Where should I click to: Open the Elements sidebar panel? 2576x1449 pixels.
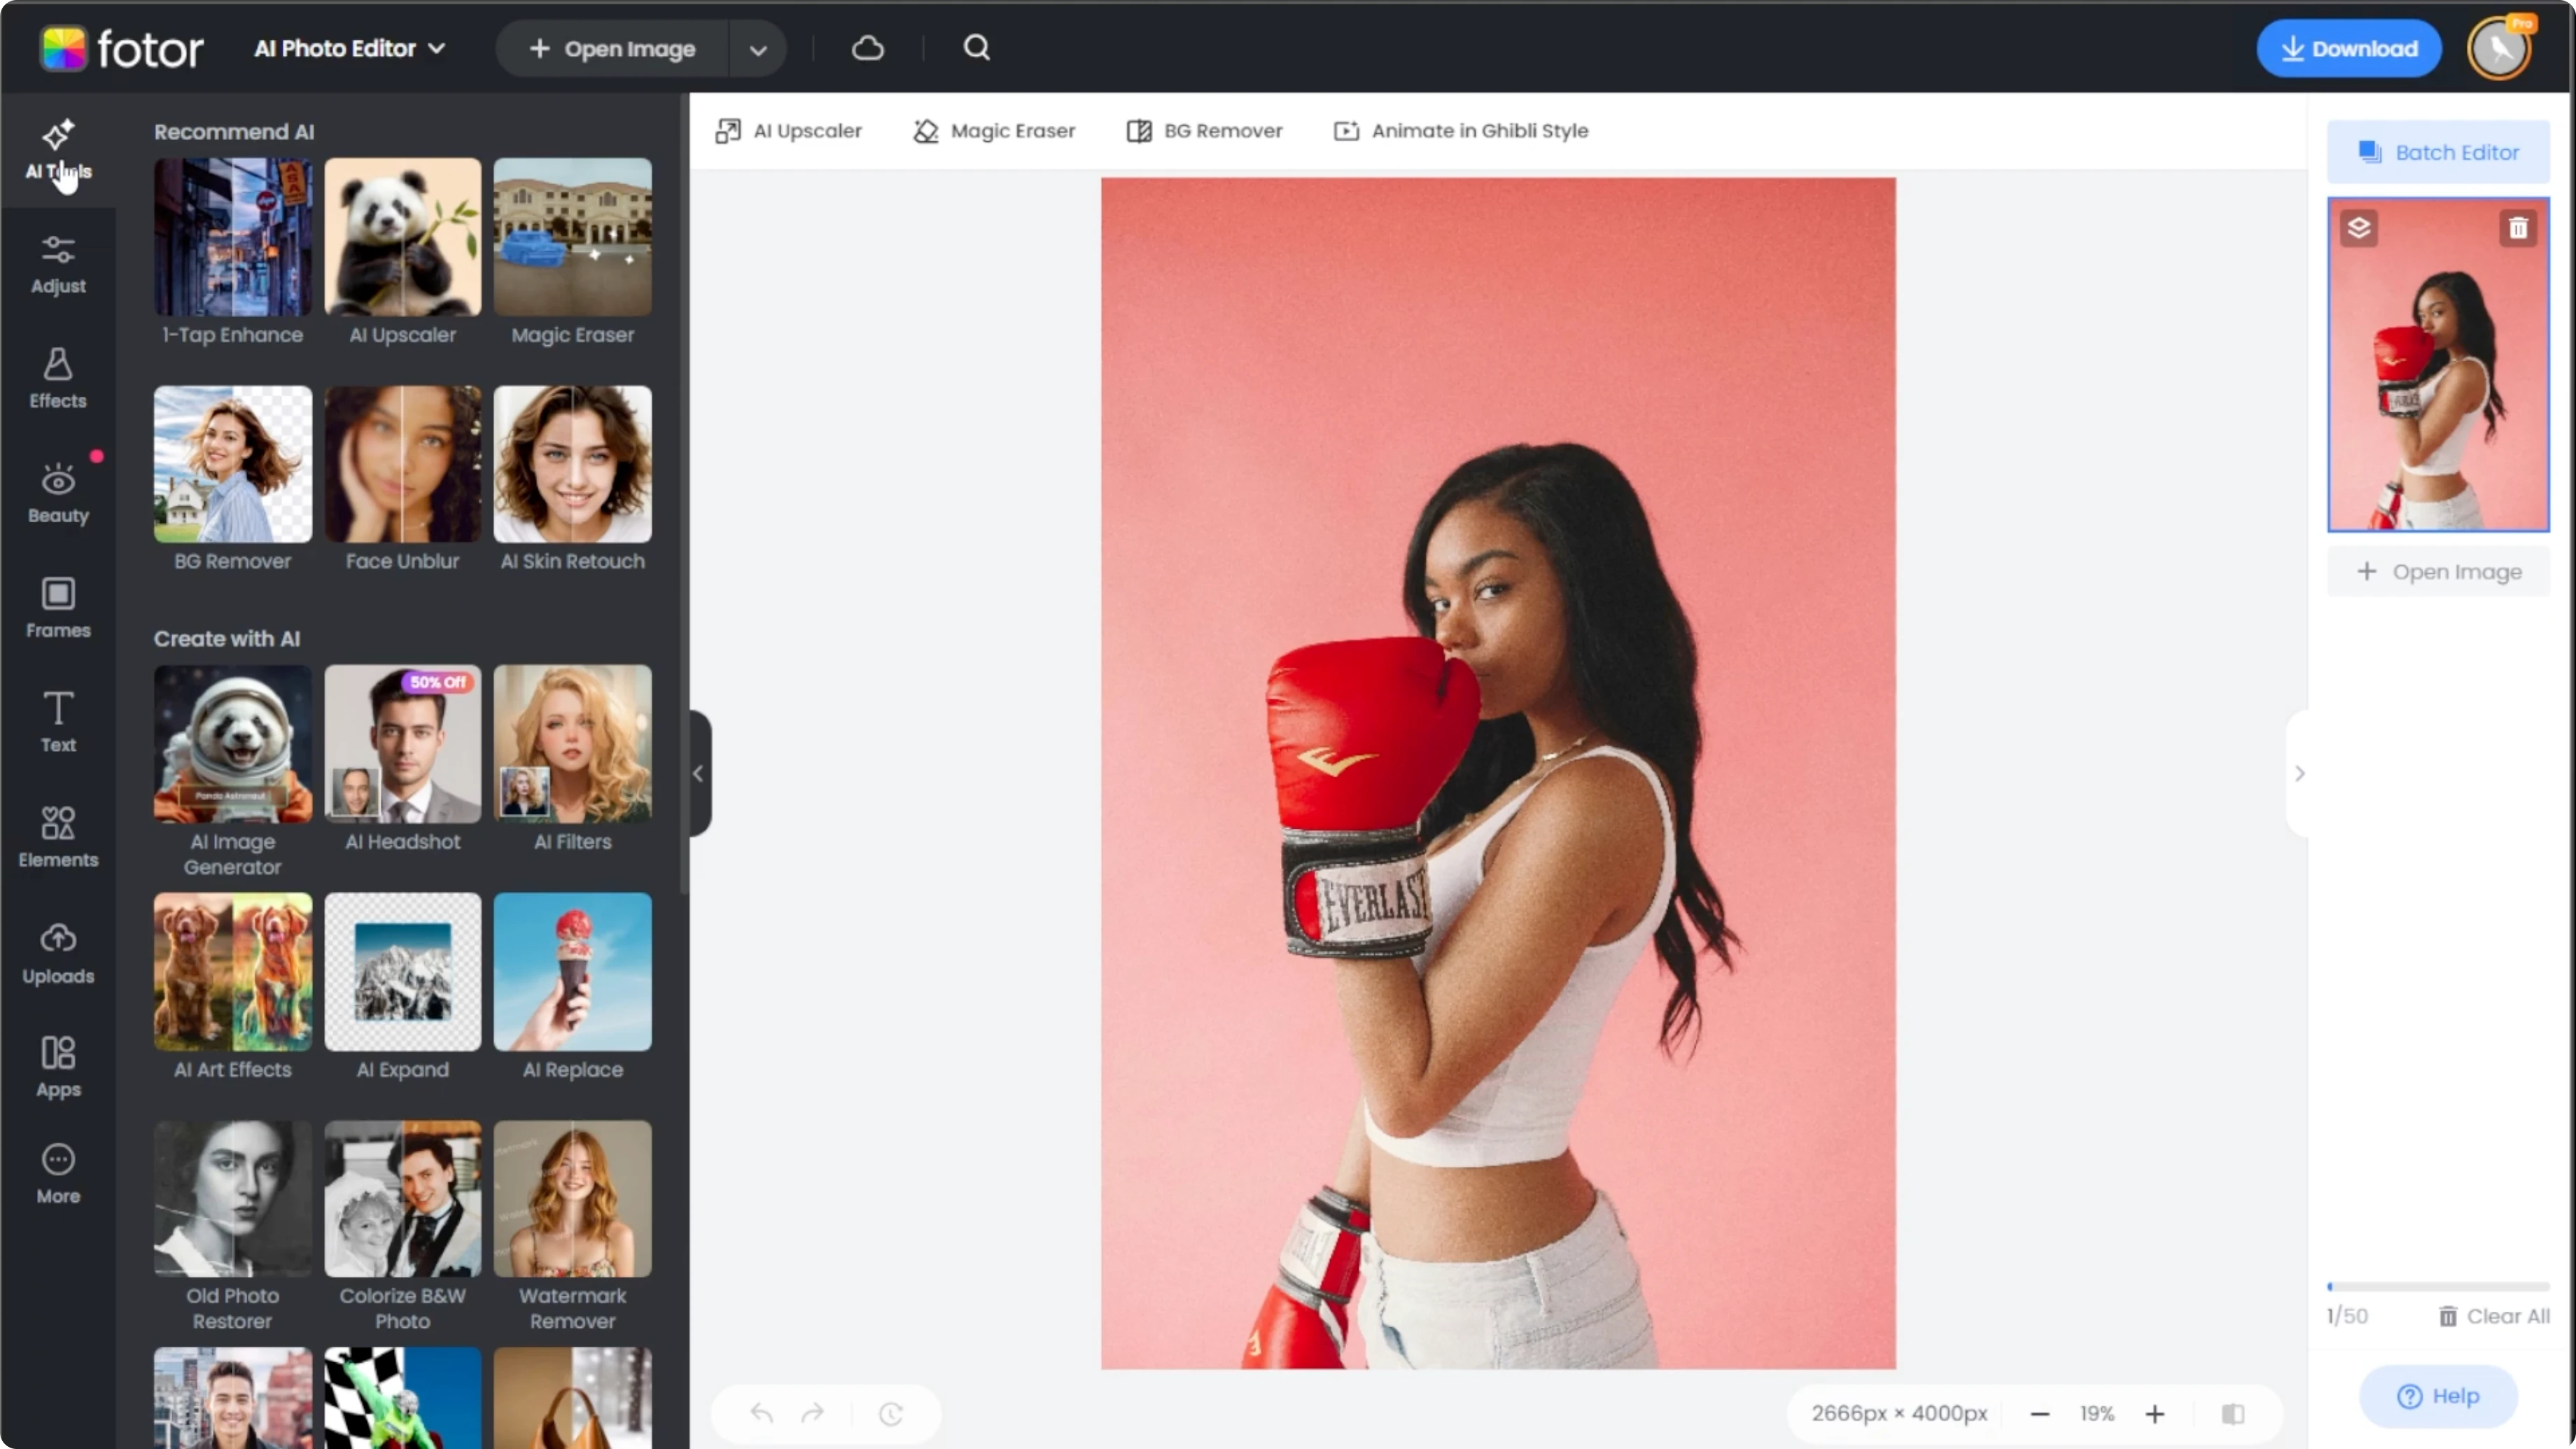[58, 837]
